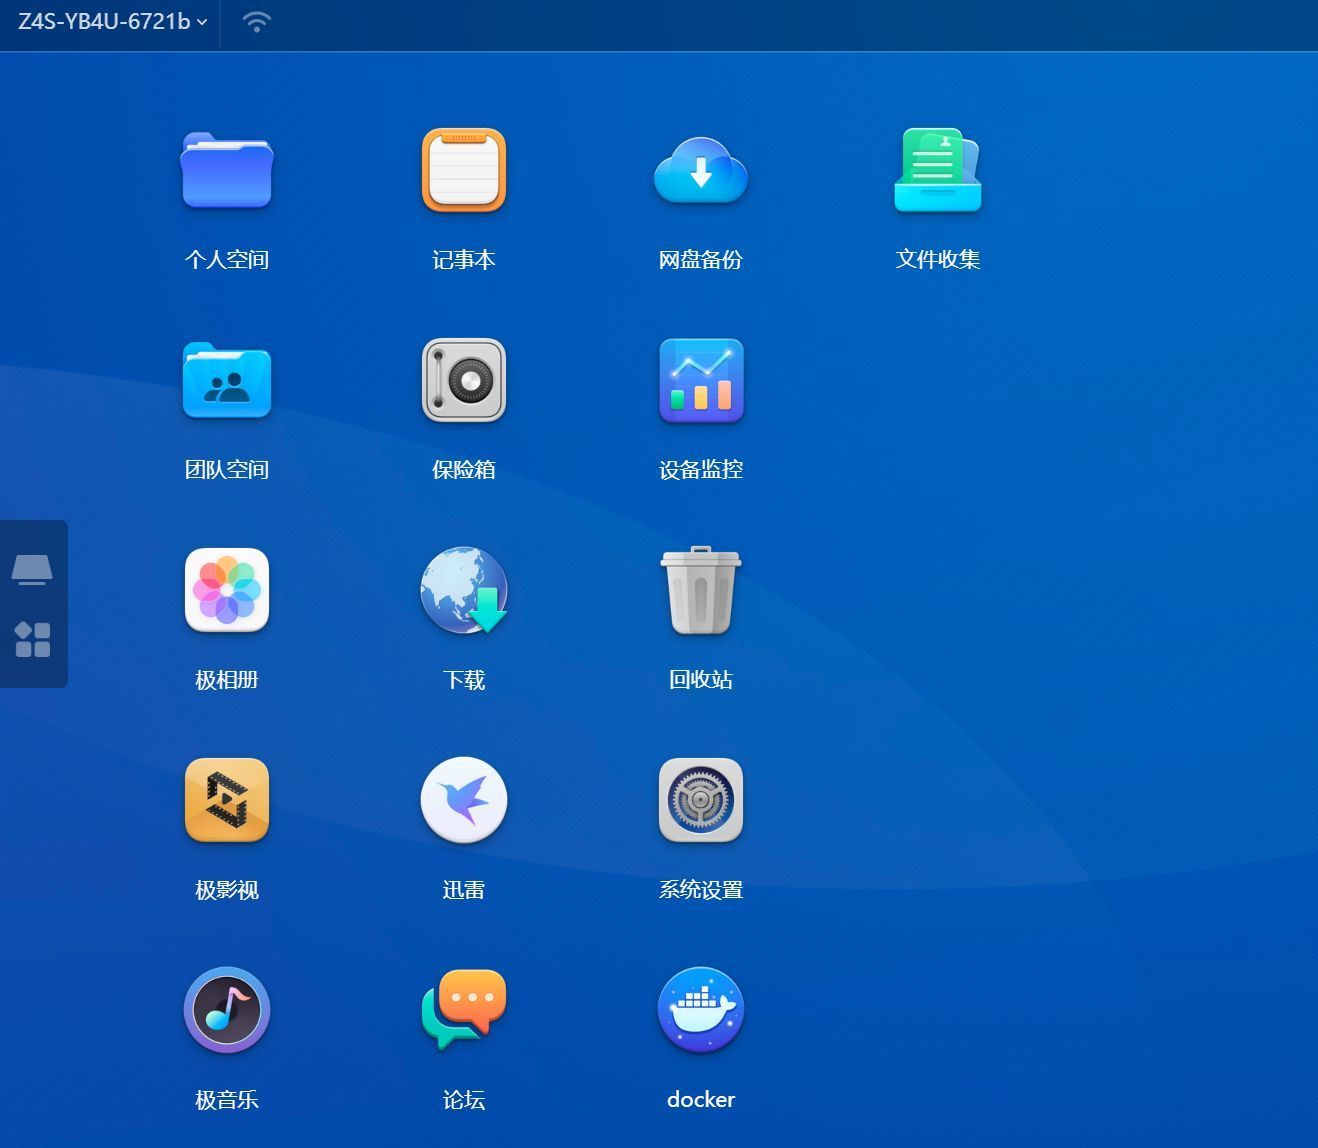
Task: Click the 迅雷 label text
Action: tap(464, 890)
